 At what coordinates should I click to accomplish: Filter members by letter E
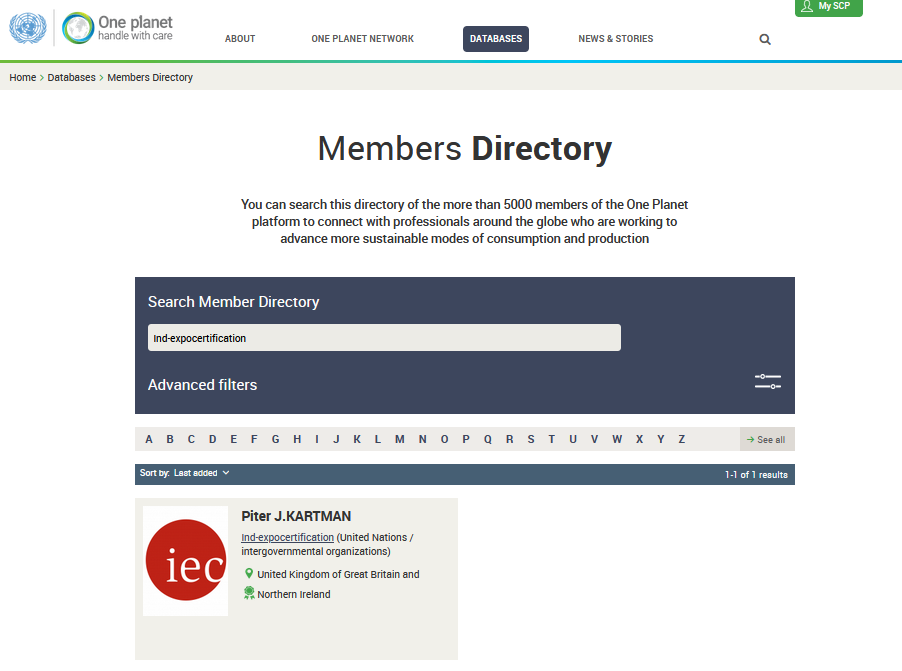(x=234, y=439)
